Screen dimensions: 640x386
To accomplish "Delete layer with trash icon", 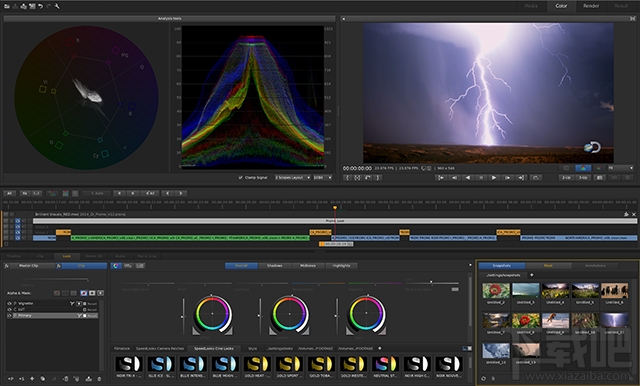I will pyautogui.click(x=99, y=379).
